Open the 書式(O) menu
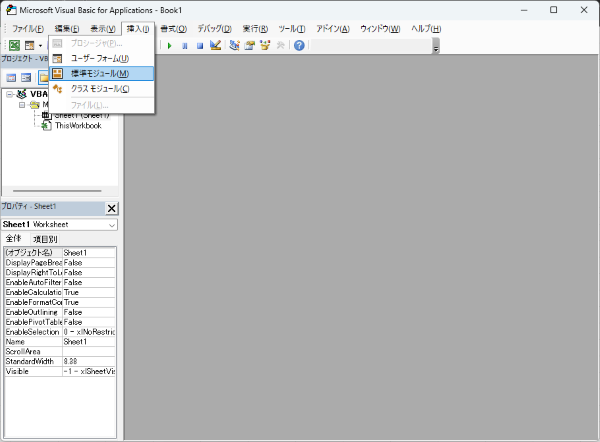The width and height of the screenshot is (600, 442). pyautogui.click(x=173, y=29)
